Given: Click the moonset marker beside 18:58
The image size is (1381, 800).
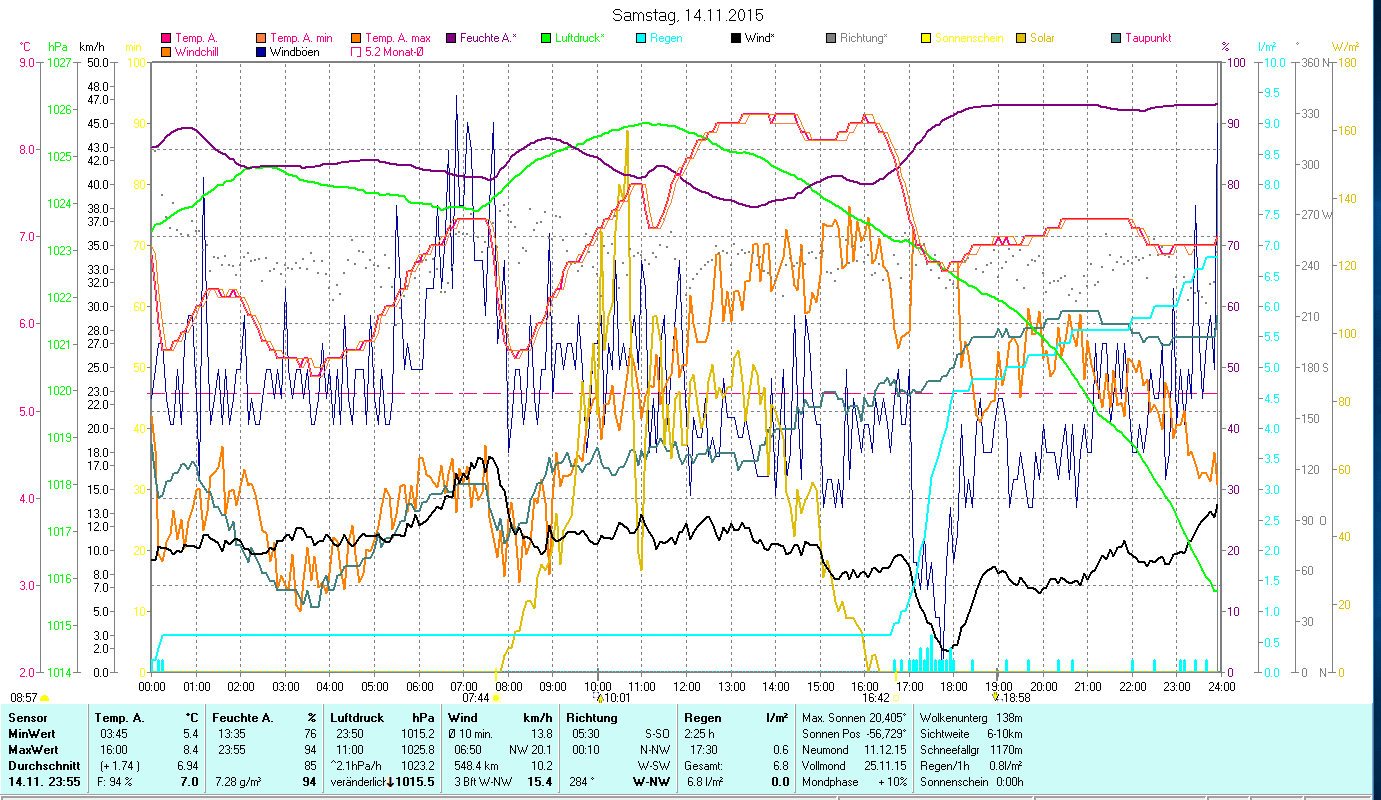Looking at the screenshot, I should [996, 697].
